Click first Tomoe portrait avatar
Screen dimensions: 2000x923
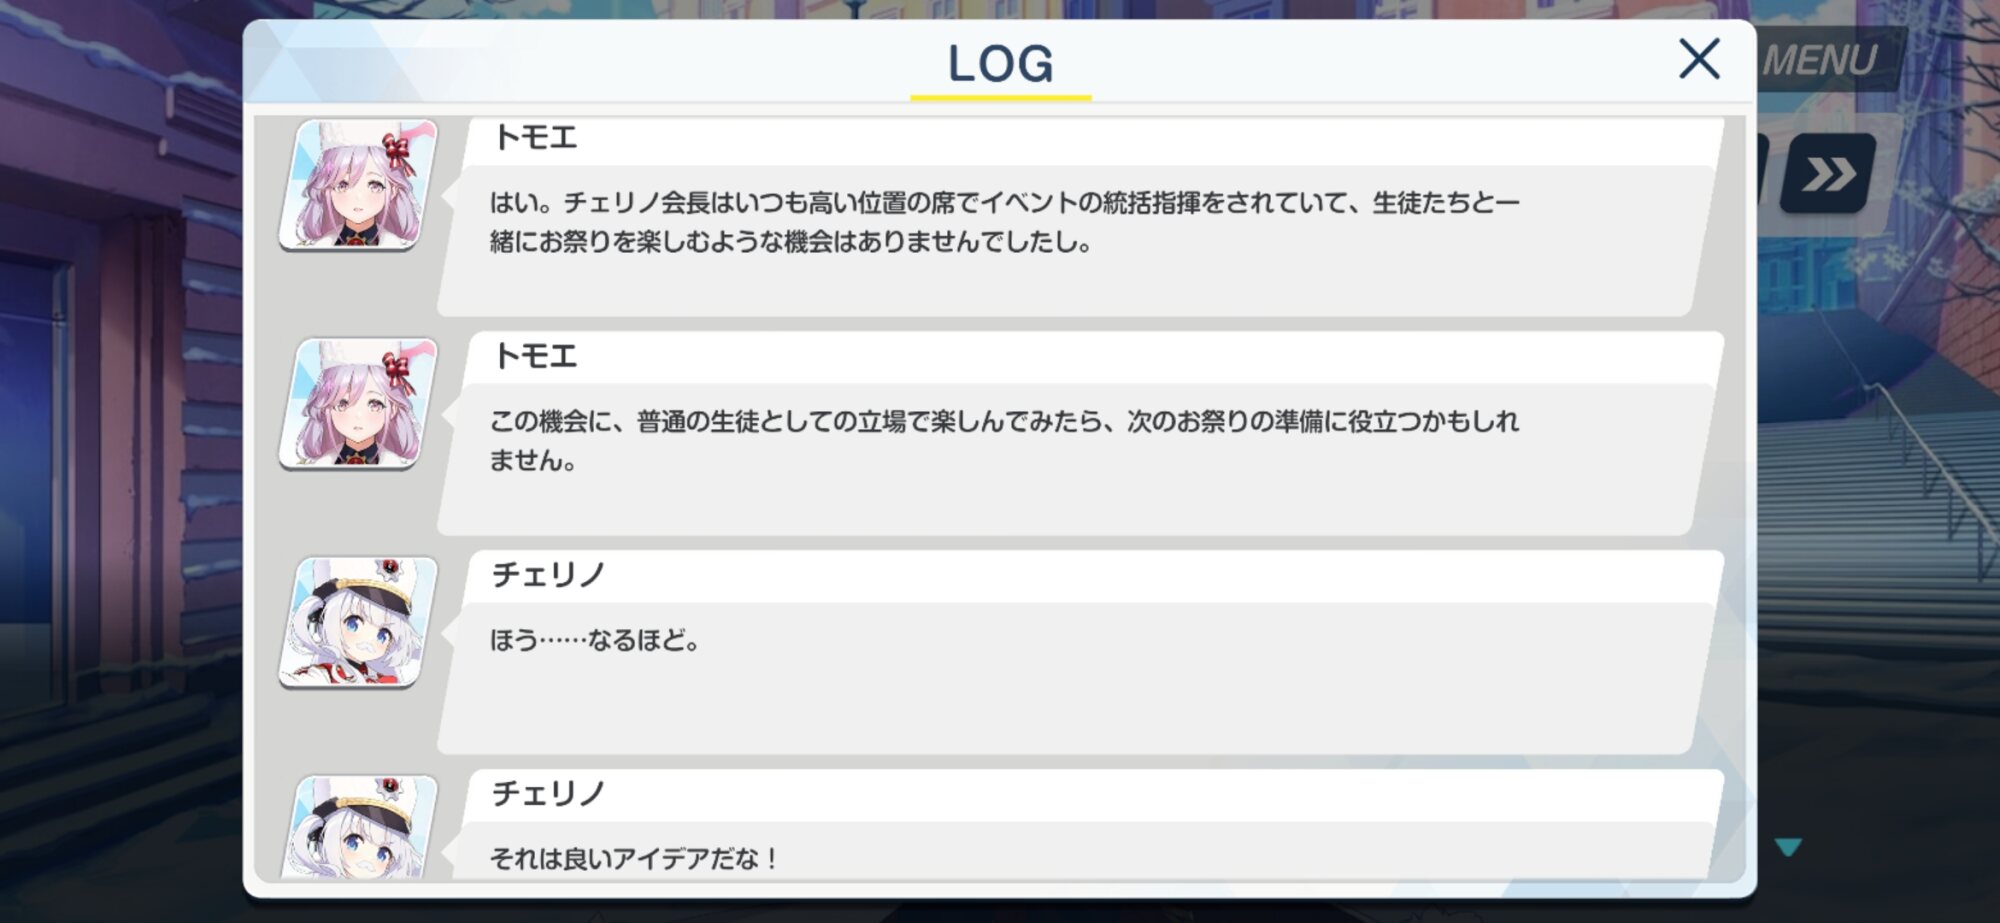point(359,185)
